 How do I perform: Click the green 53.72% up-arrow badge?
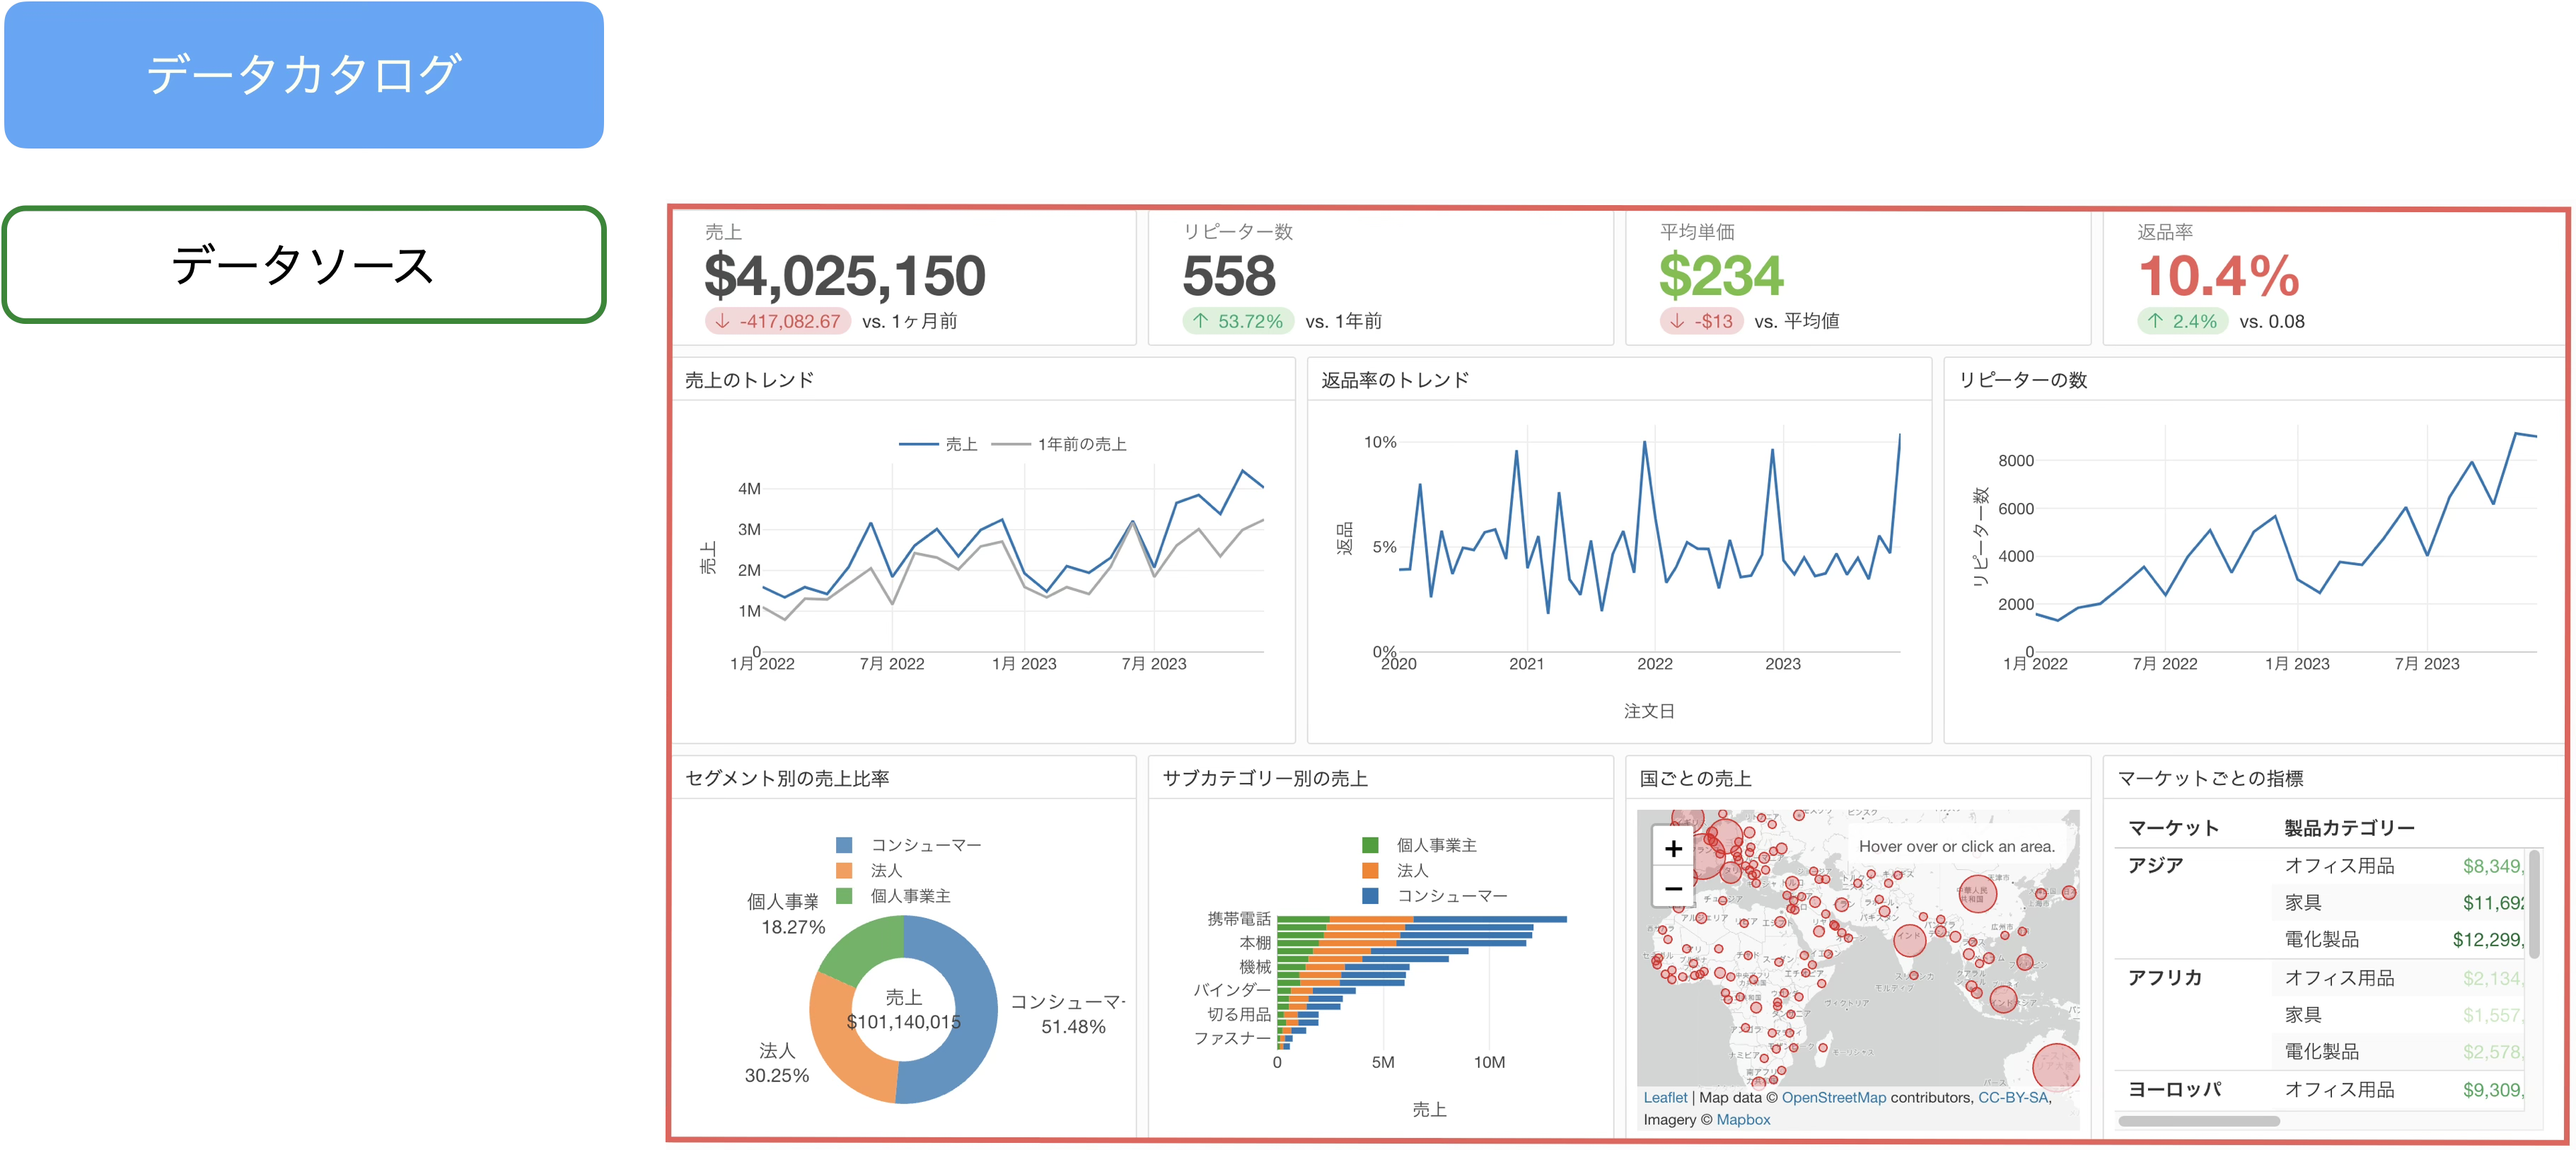1237,321
